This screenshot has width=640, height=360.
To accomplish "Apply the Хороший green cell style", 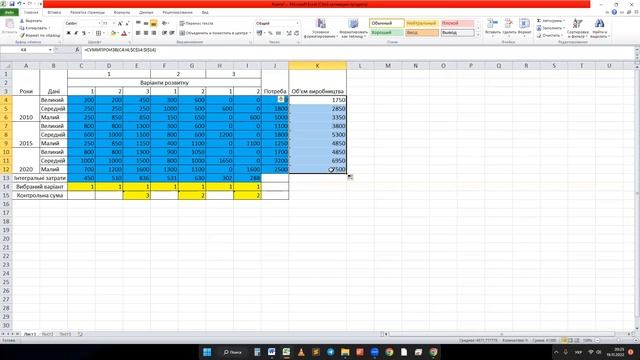I will tap(387, 33).
